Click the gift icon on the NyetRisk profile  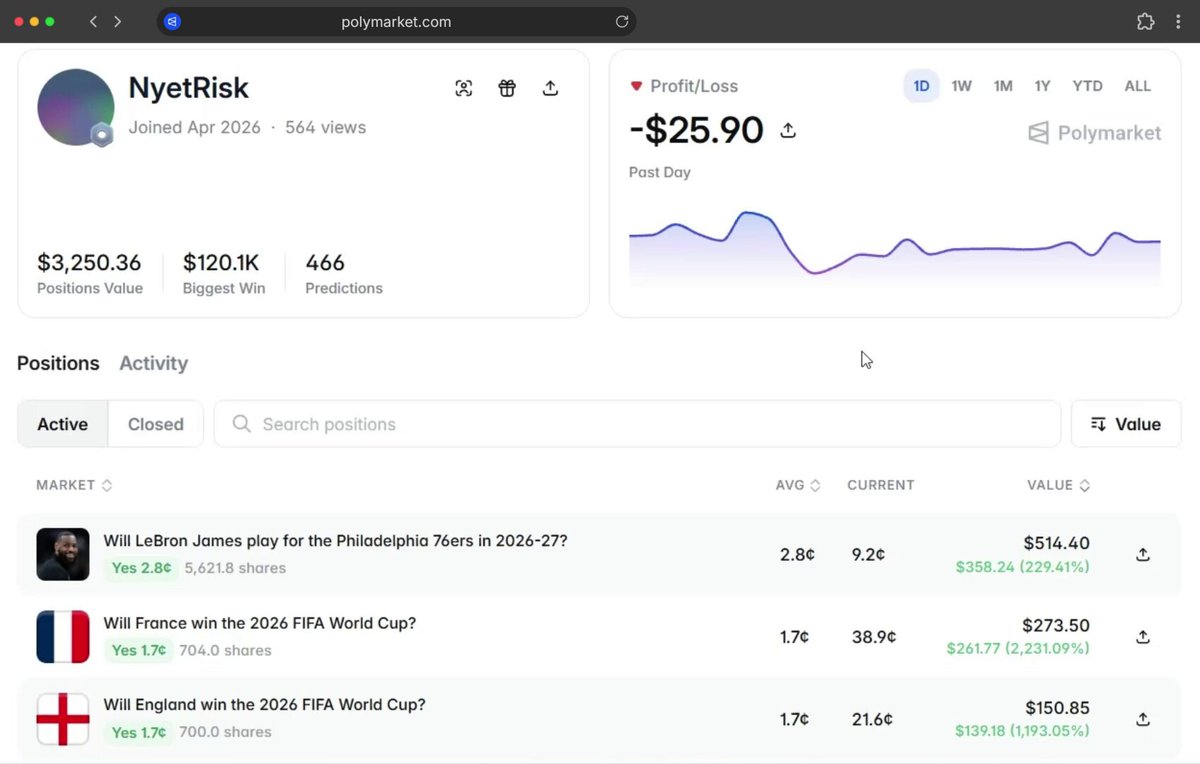(507, 88)
